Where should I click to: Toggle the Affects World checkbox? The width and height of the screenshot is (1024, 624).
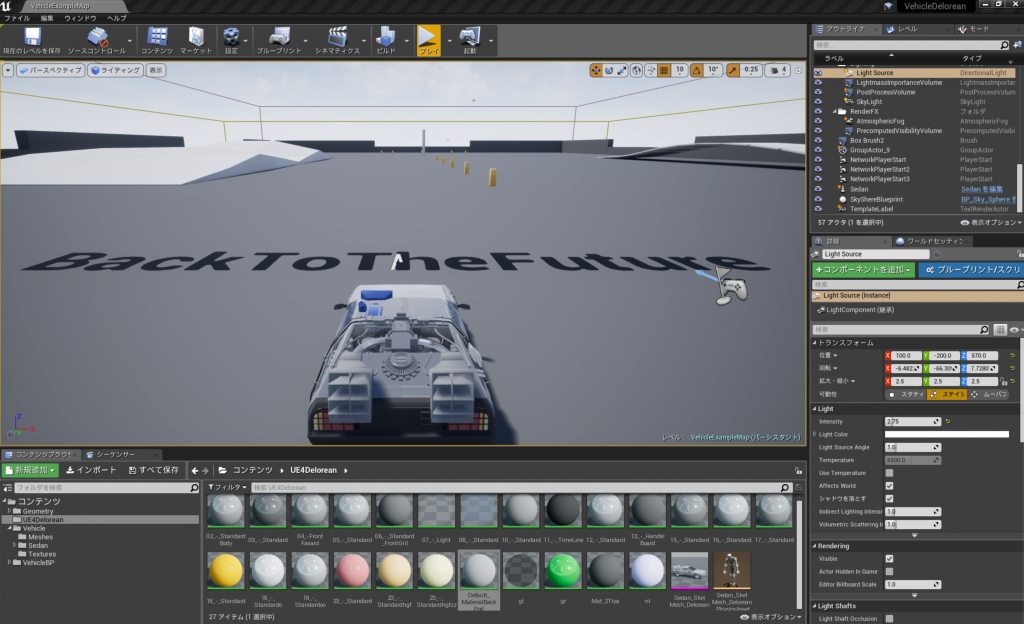889,486
